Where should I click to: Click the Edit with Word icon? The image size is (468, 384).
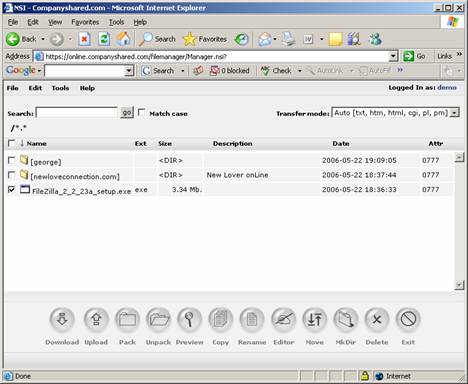click(308, 39)
